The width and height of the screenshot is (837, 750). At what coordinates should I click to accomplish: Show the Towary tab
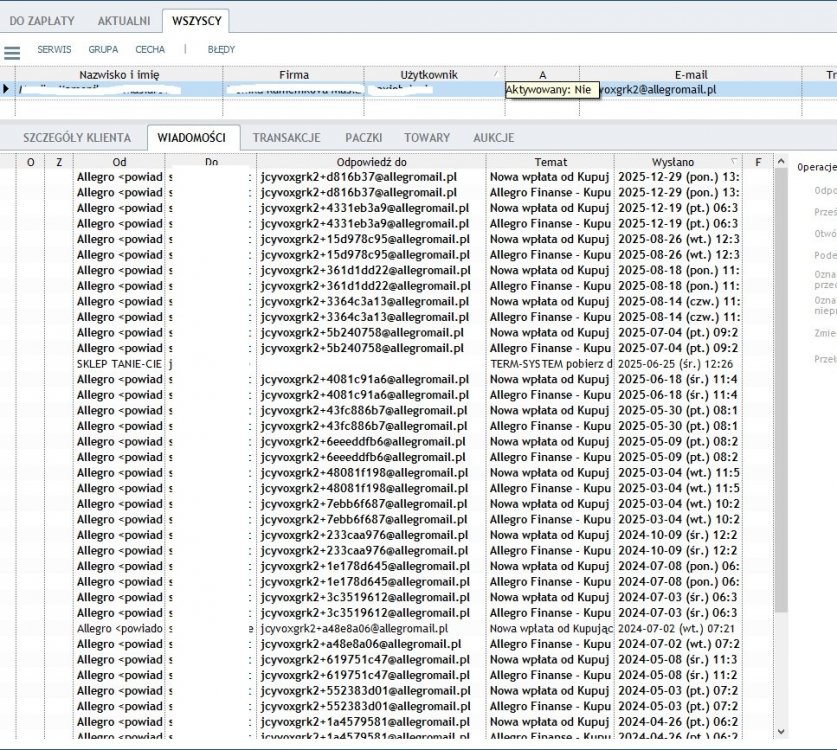(427, 138)
